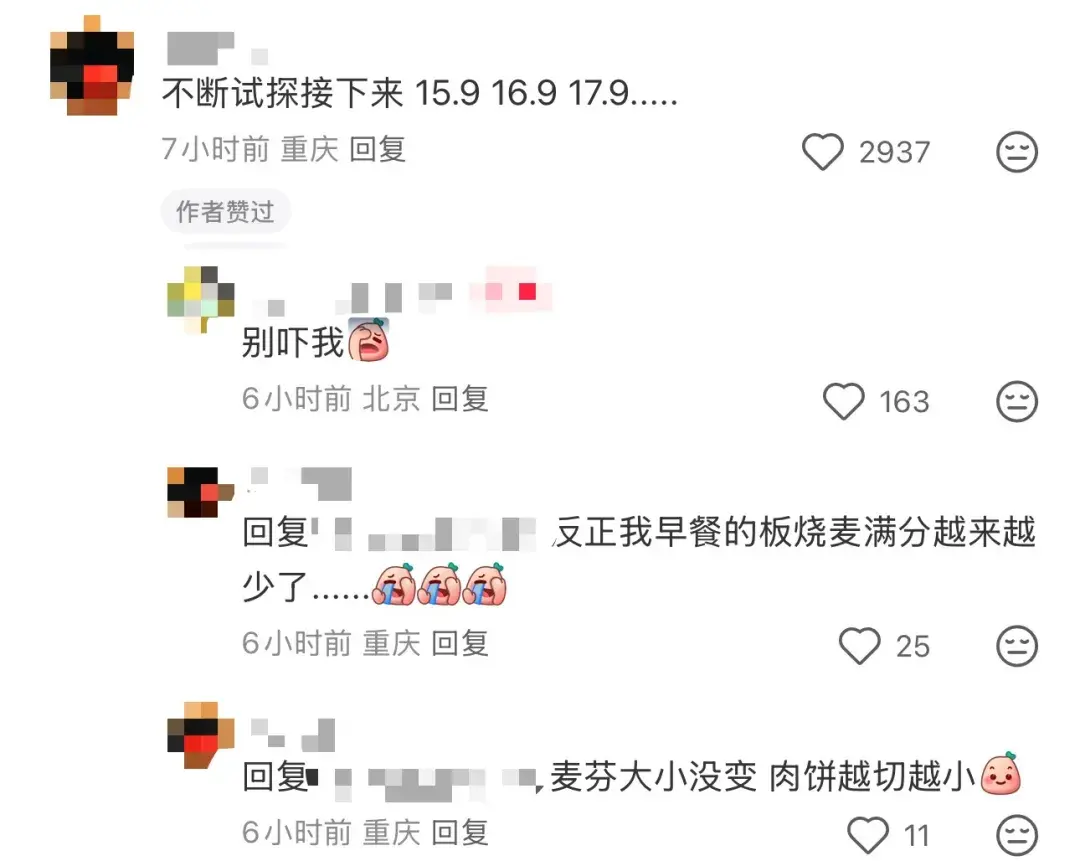Dislike the 麦芬大小没变 reply via face icon

pyautogui.click(x=1017, y=835)
